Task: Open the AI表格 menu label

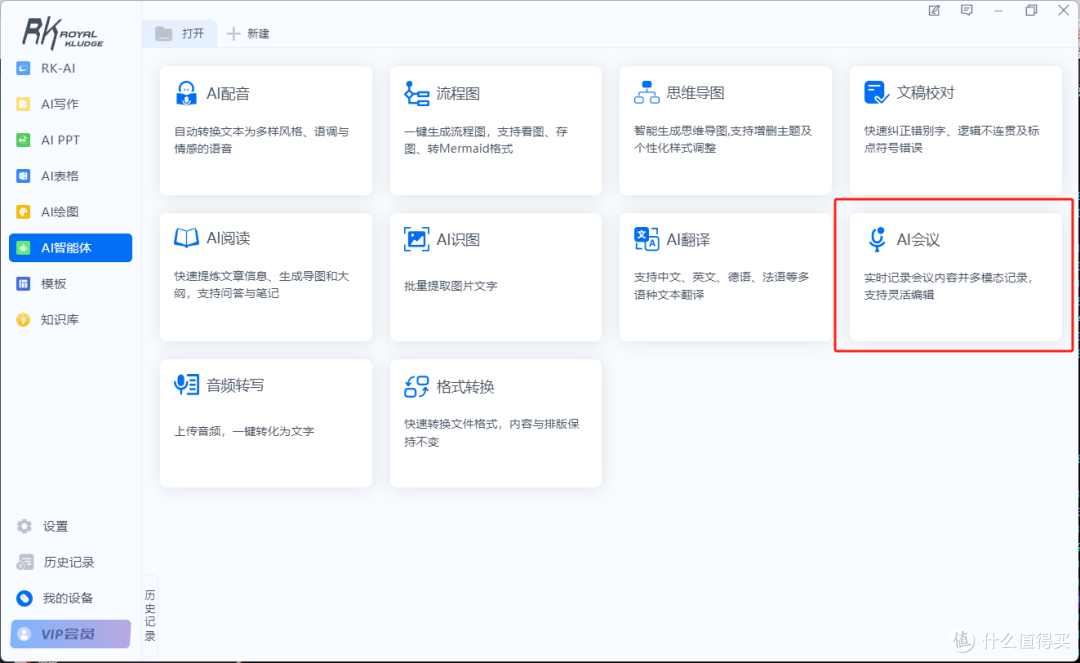Action: pos(60,176)
